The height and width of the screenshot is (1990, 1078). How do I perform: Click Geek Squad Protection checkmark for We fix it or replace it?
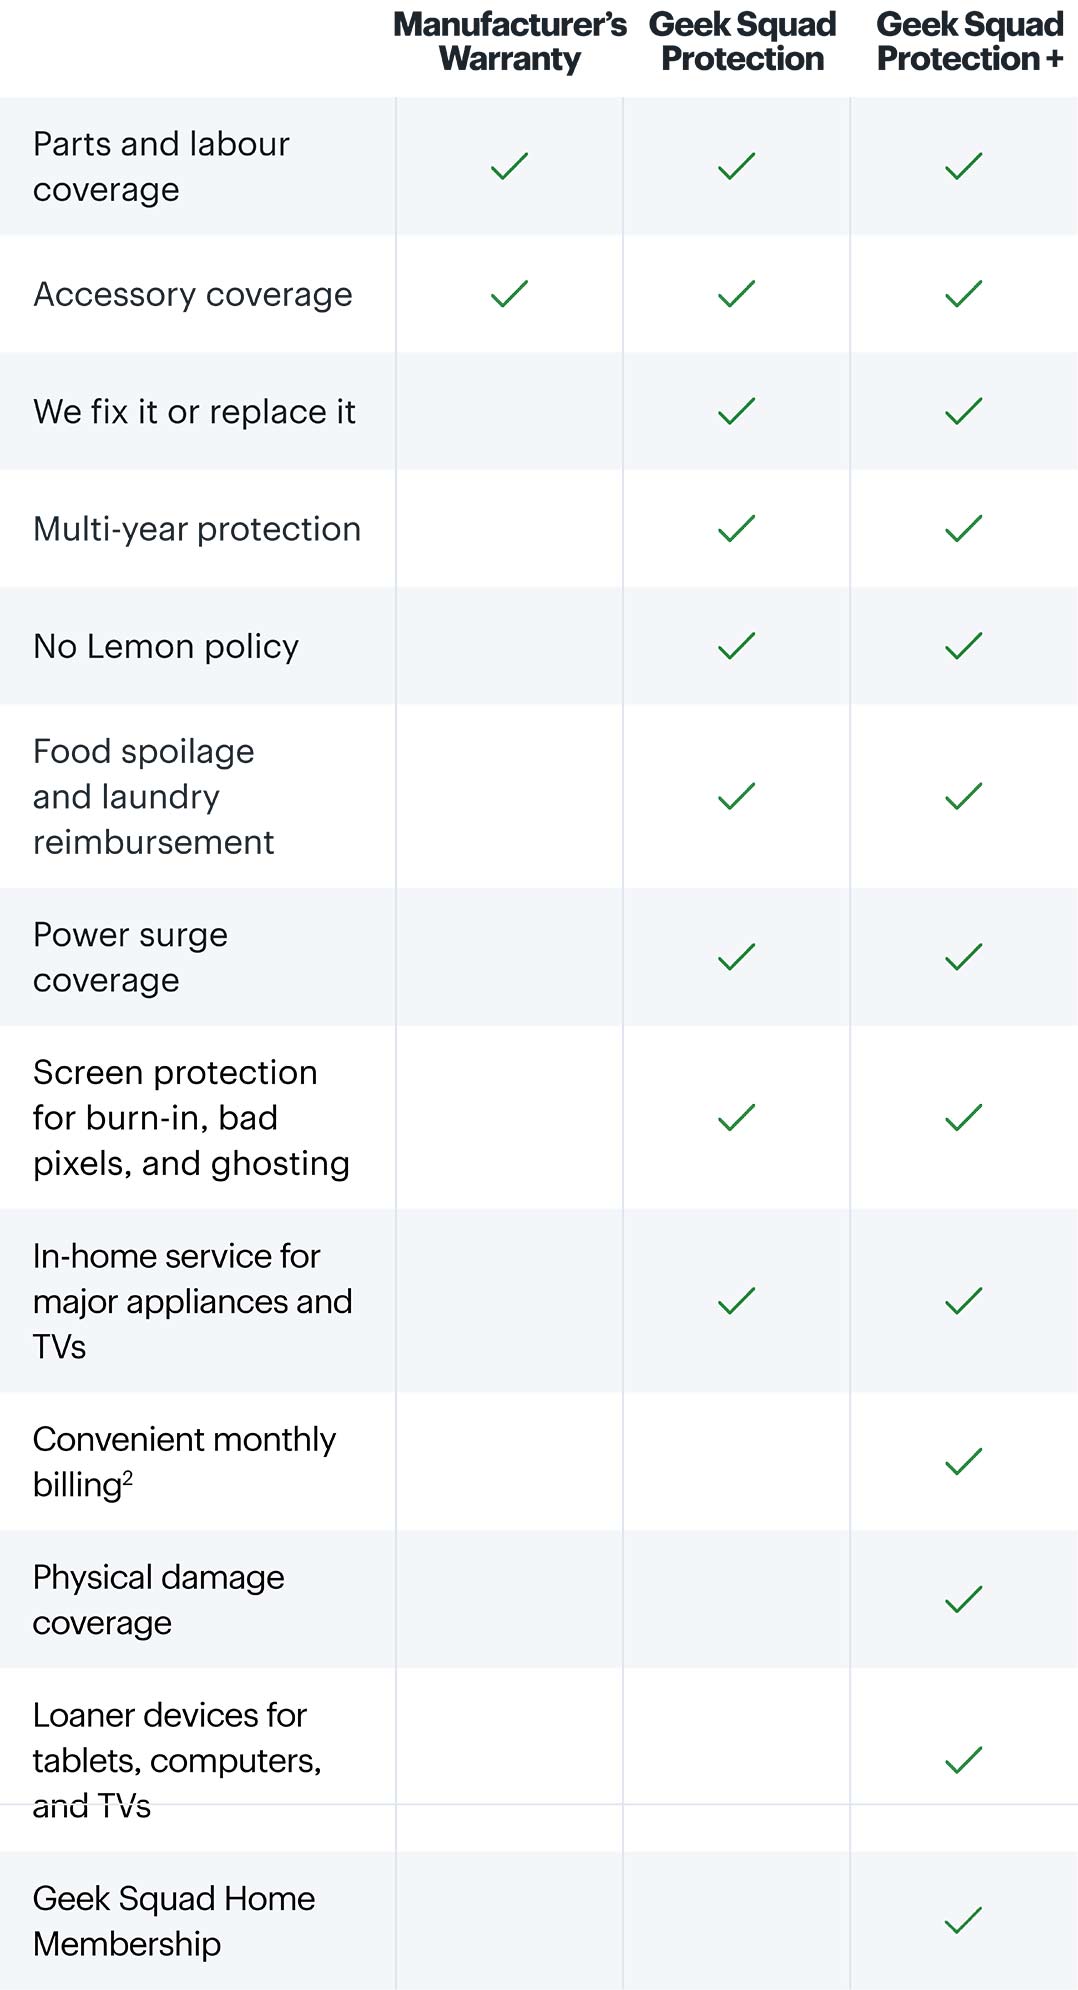[736, 411]
